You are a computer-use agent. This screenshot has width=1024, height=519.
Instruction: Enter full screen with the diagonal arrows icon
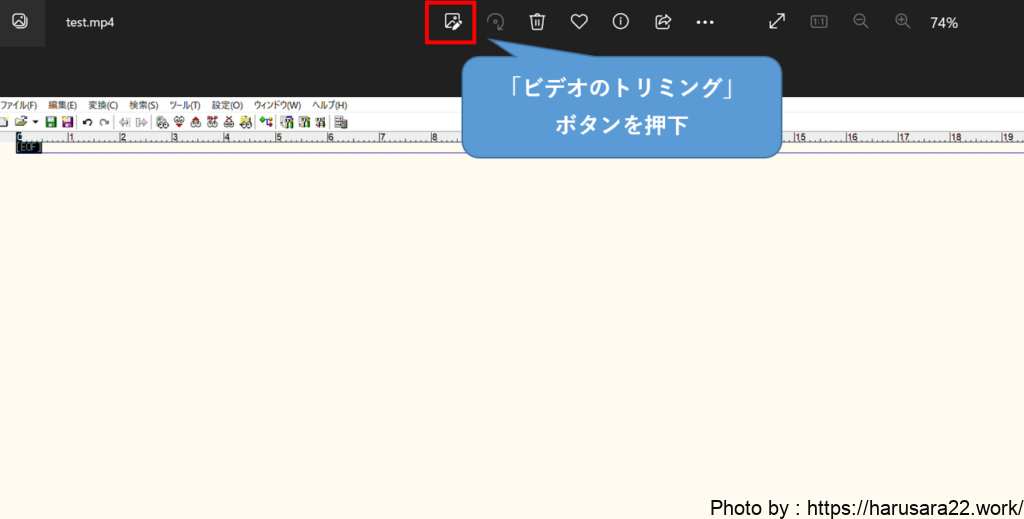point(777,22)
